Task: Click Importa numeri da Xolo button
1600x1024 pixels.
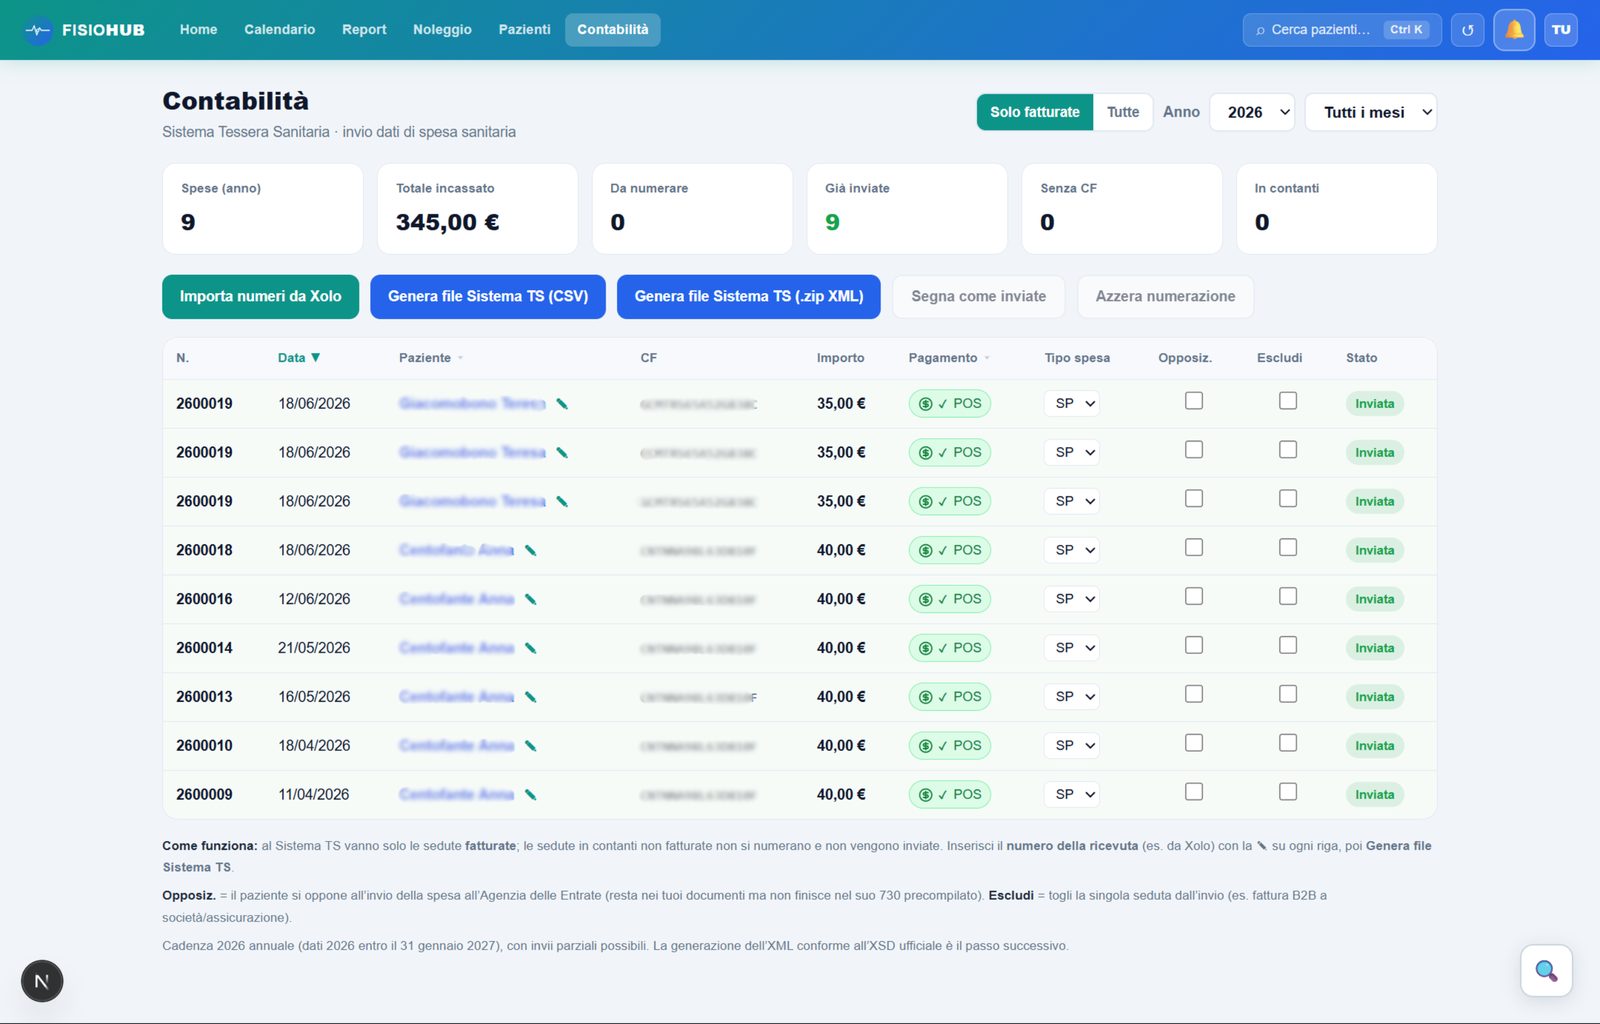Action: (x=260, y=297)
